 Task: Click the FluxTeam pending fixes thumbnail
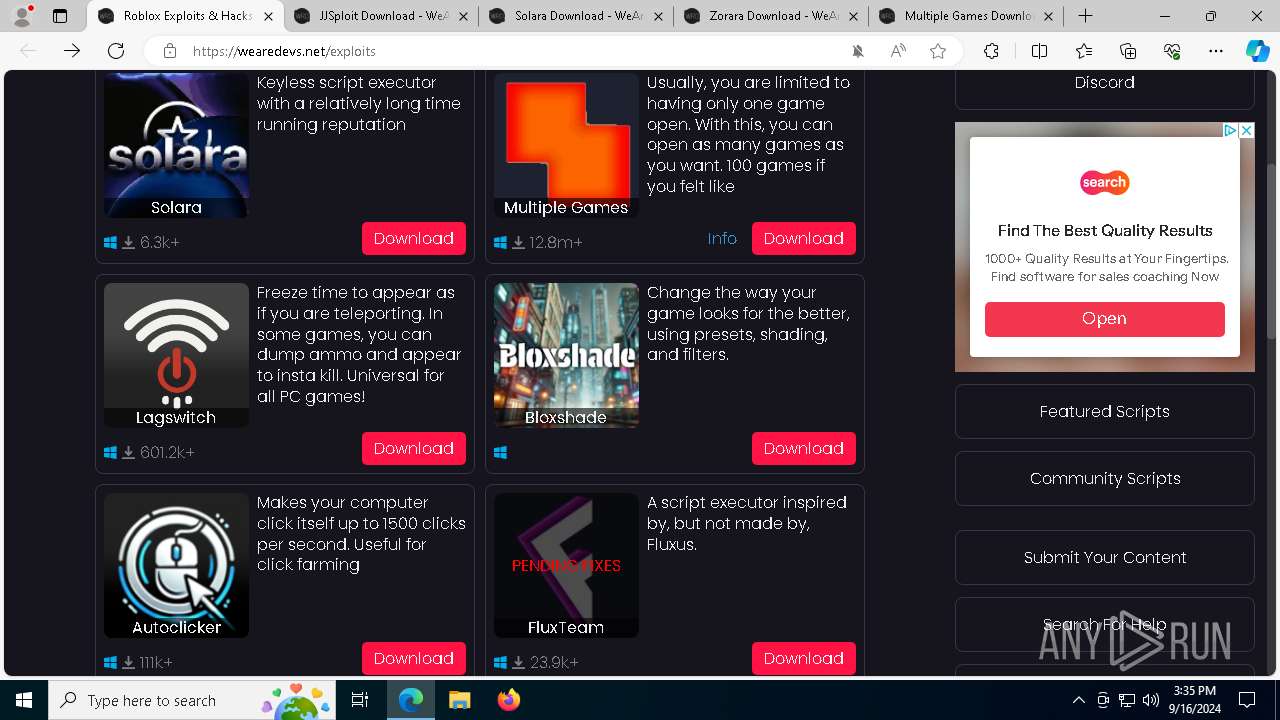(x=566, y=565)
